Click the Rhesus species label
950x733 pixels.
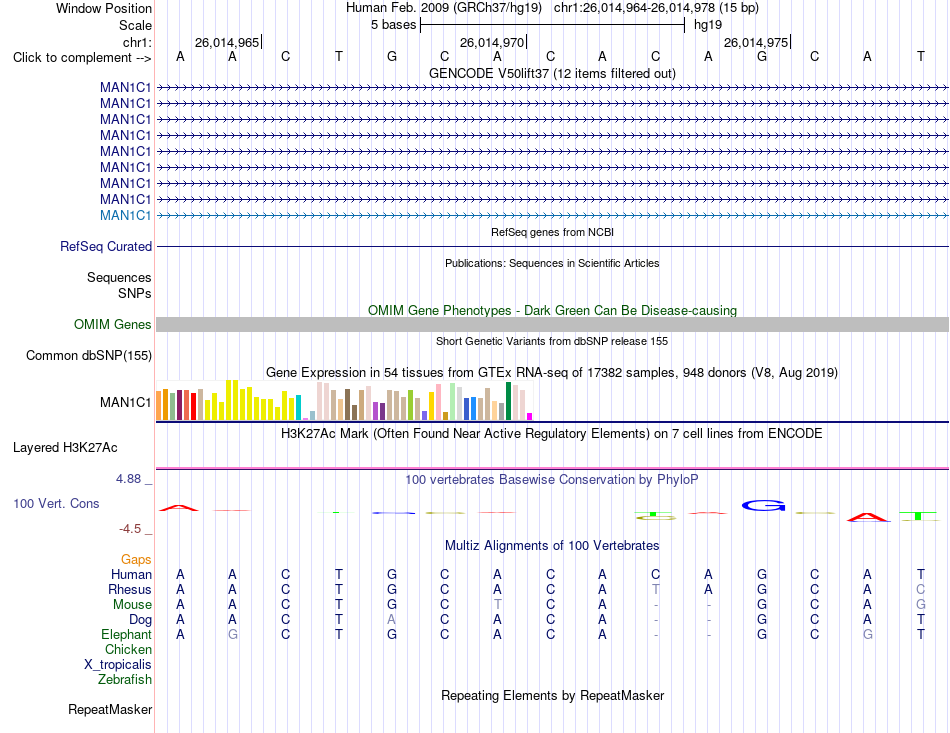tap(130, 589)
